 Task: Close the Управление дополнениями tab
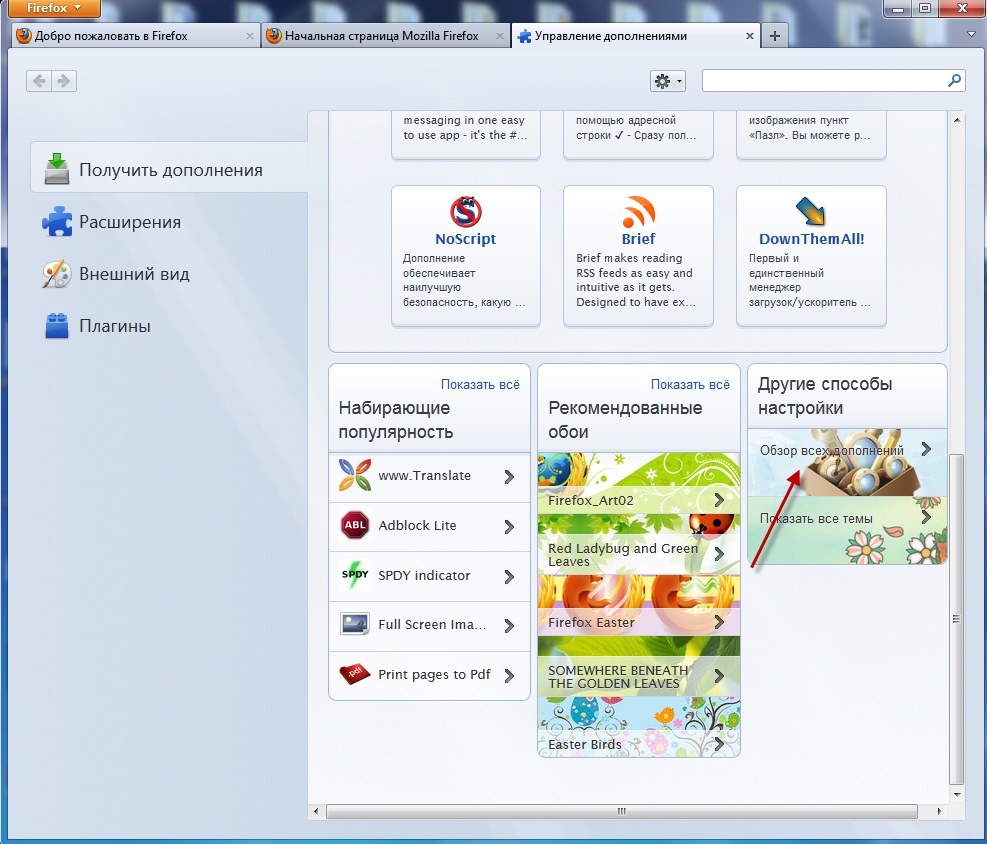pyautogui.click(x=750, y=36)
